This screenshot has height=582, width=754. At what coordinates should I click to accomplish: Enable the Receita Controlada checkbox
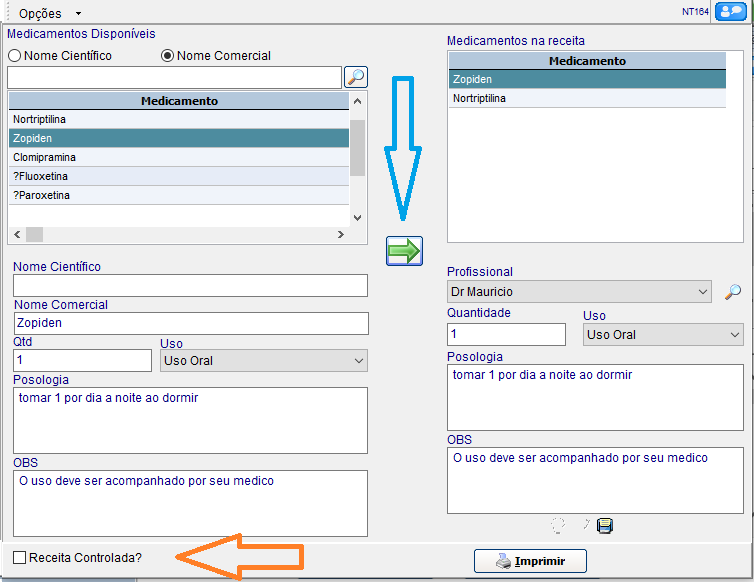pos(19,557)
